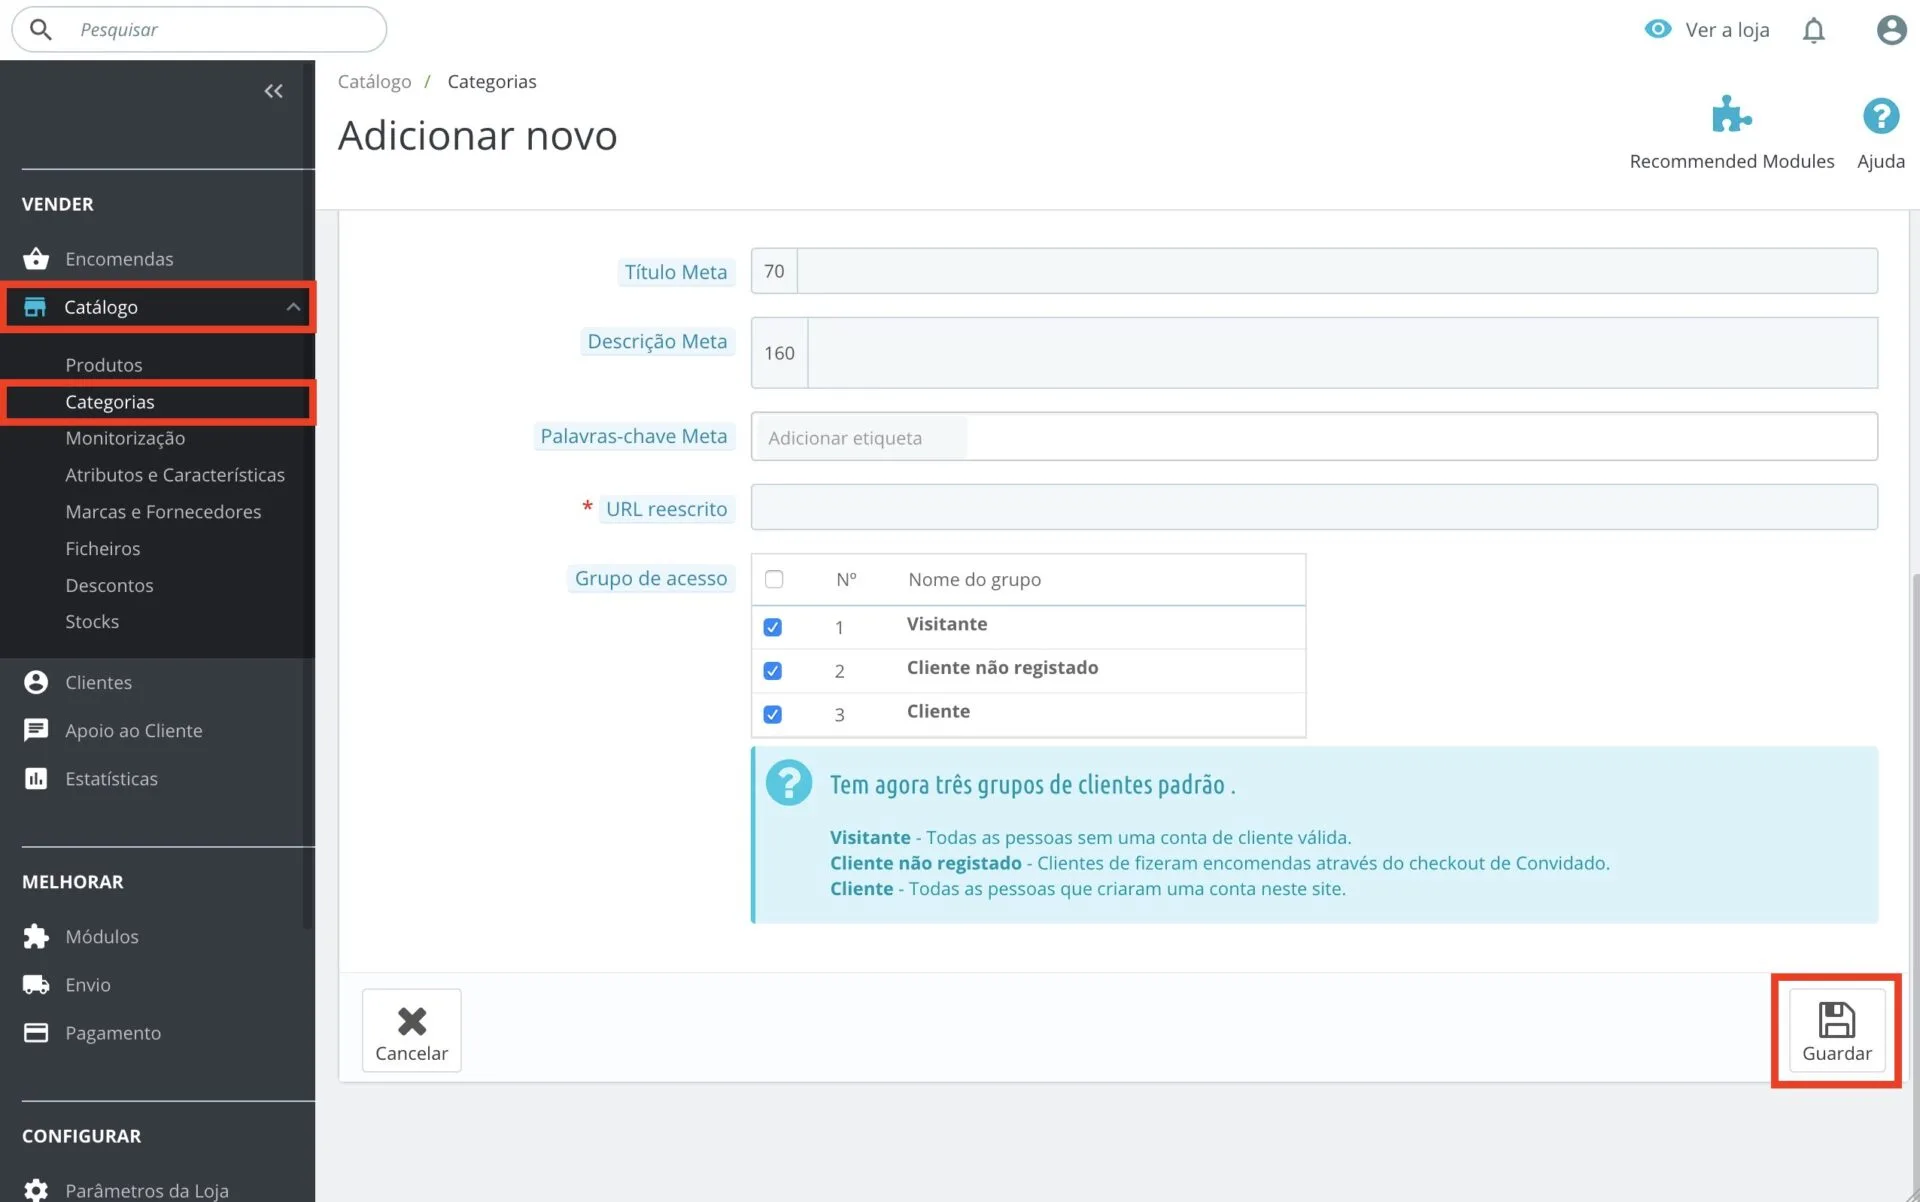Open Módulos in the sidebar
The width and height of the screenshot is (1920, 1202).
click(101, 936)
